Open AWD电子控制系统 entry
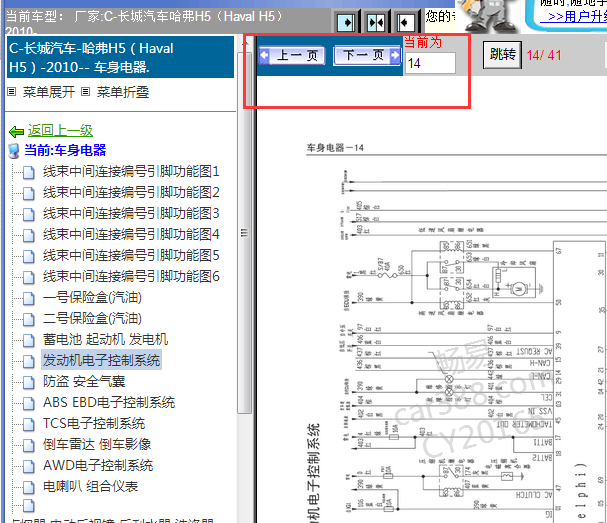 [x=98, y=465]
